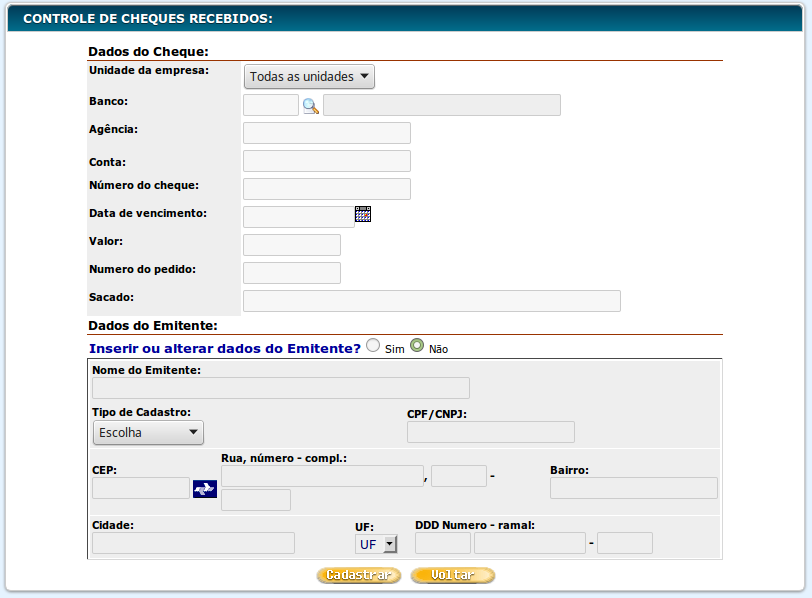Select the Não radio option
Viewport: 812px width, 598px height.
(417, 345)
